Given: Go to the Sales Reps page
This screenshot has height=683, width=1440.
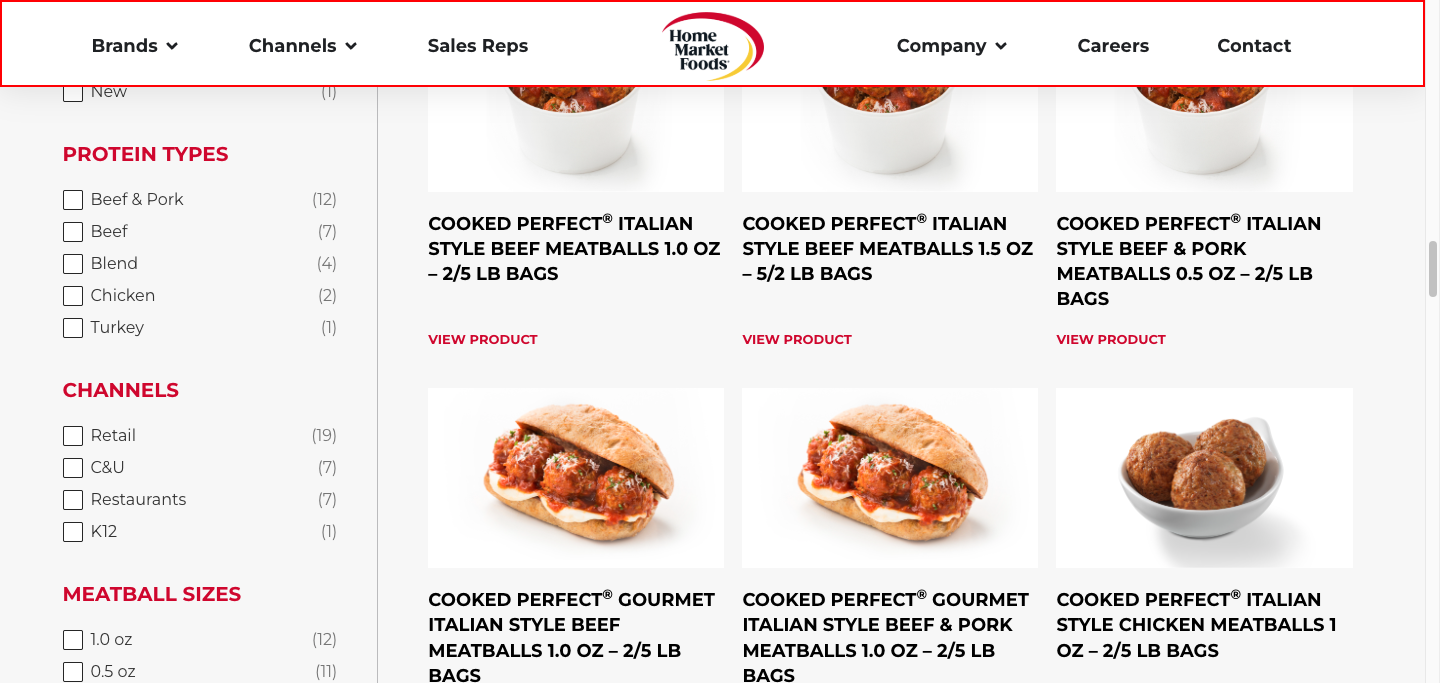Looking at the screenshot, I should pyautogui.click(x=478, y=46).
